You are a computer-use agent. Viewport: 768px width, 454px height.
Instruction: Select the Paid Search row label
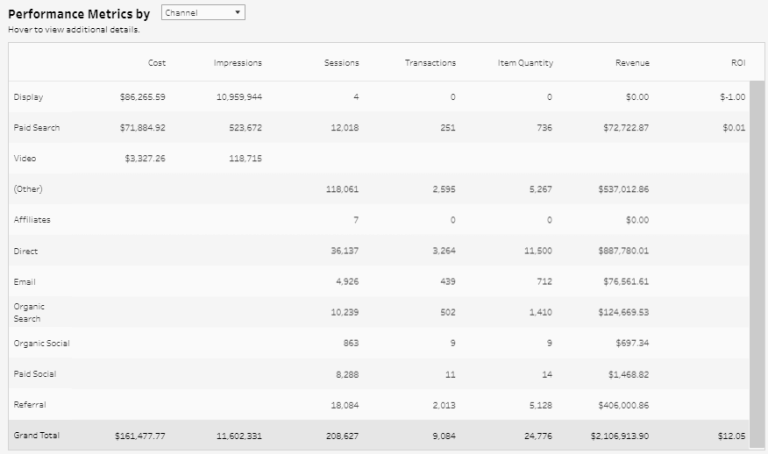36,128
